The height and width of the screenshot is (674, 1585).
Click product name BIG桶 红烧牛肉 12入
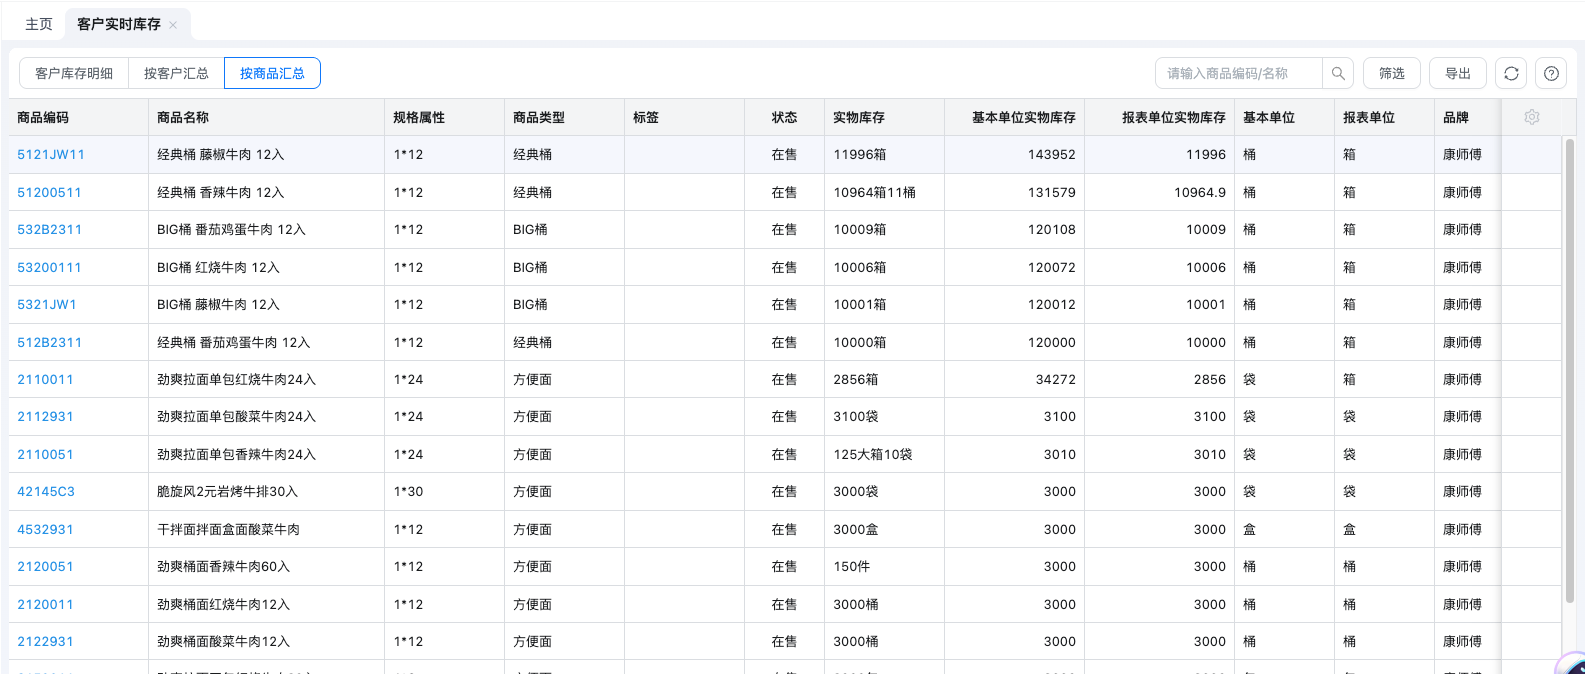click(218, 267)
